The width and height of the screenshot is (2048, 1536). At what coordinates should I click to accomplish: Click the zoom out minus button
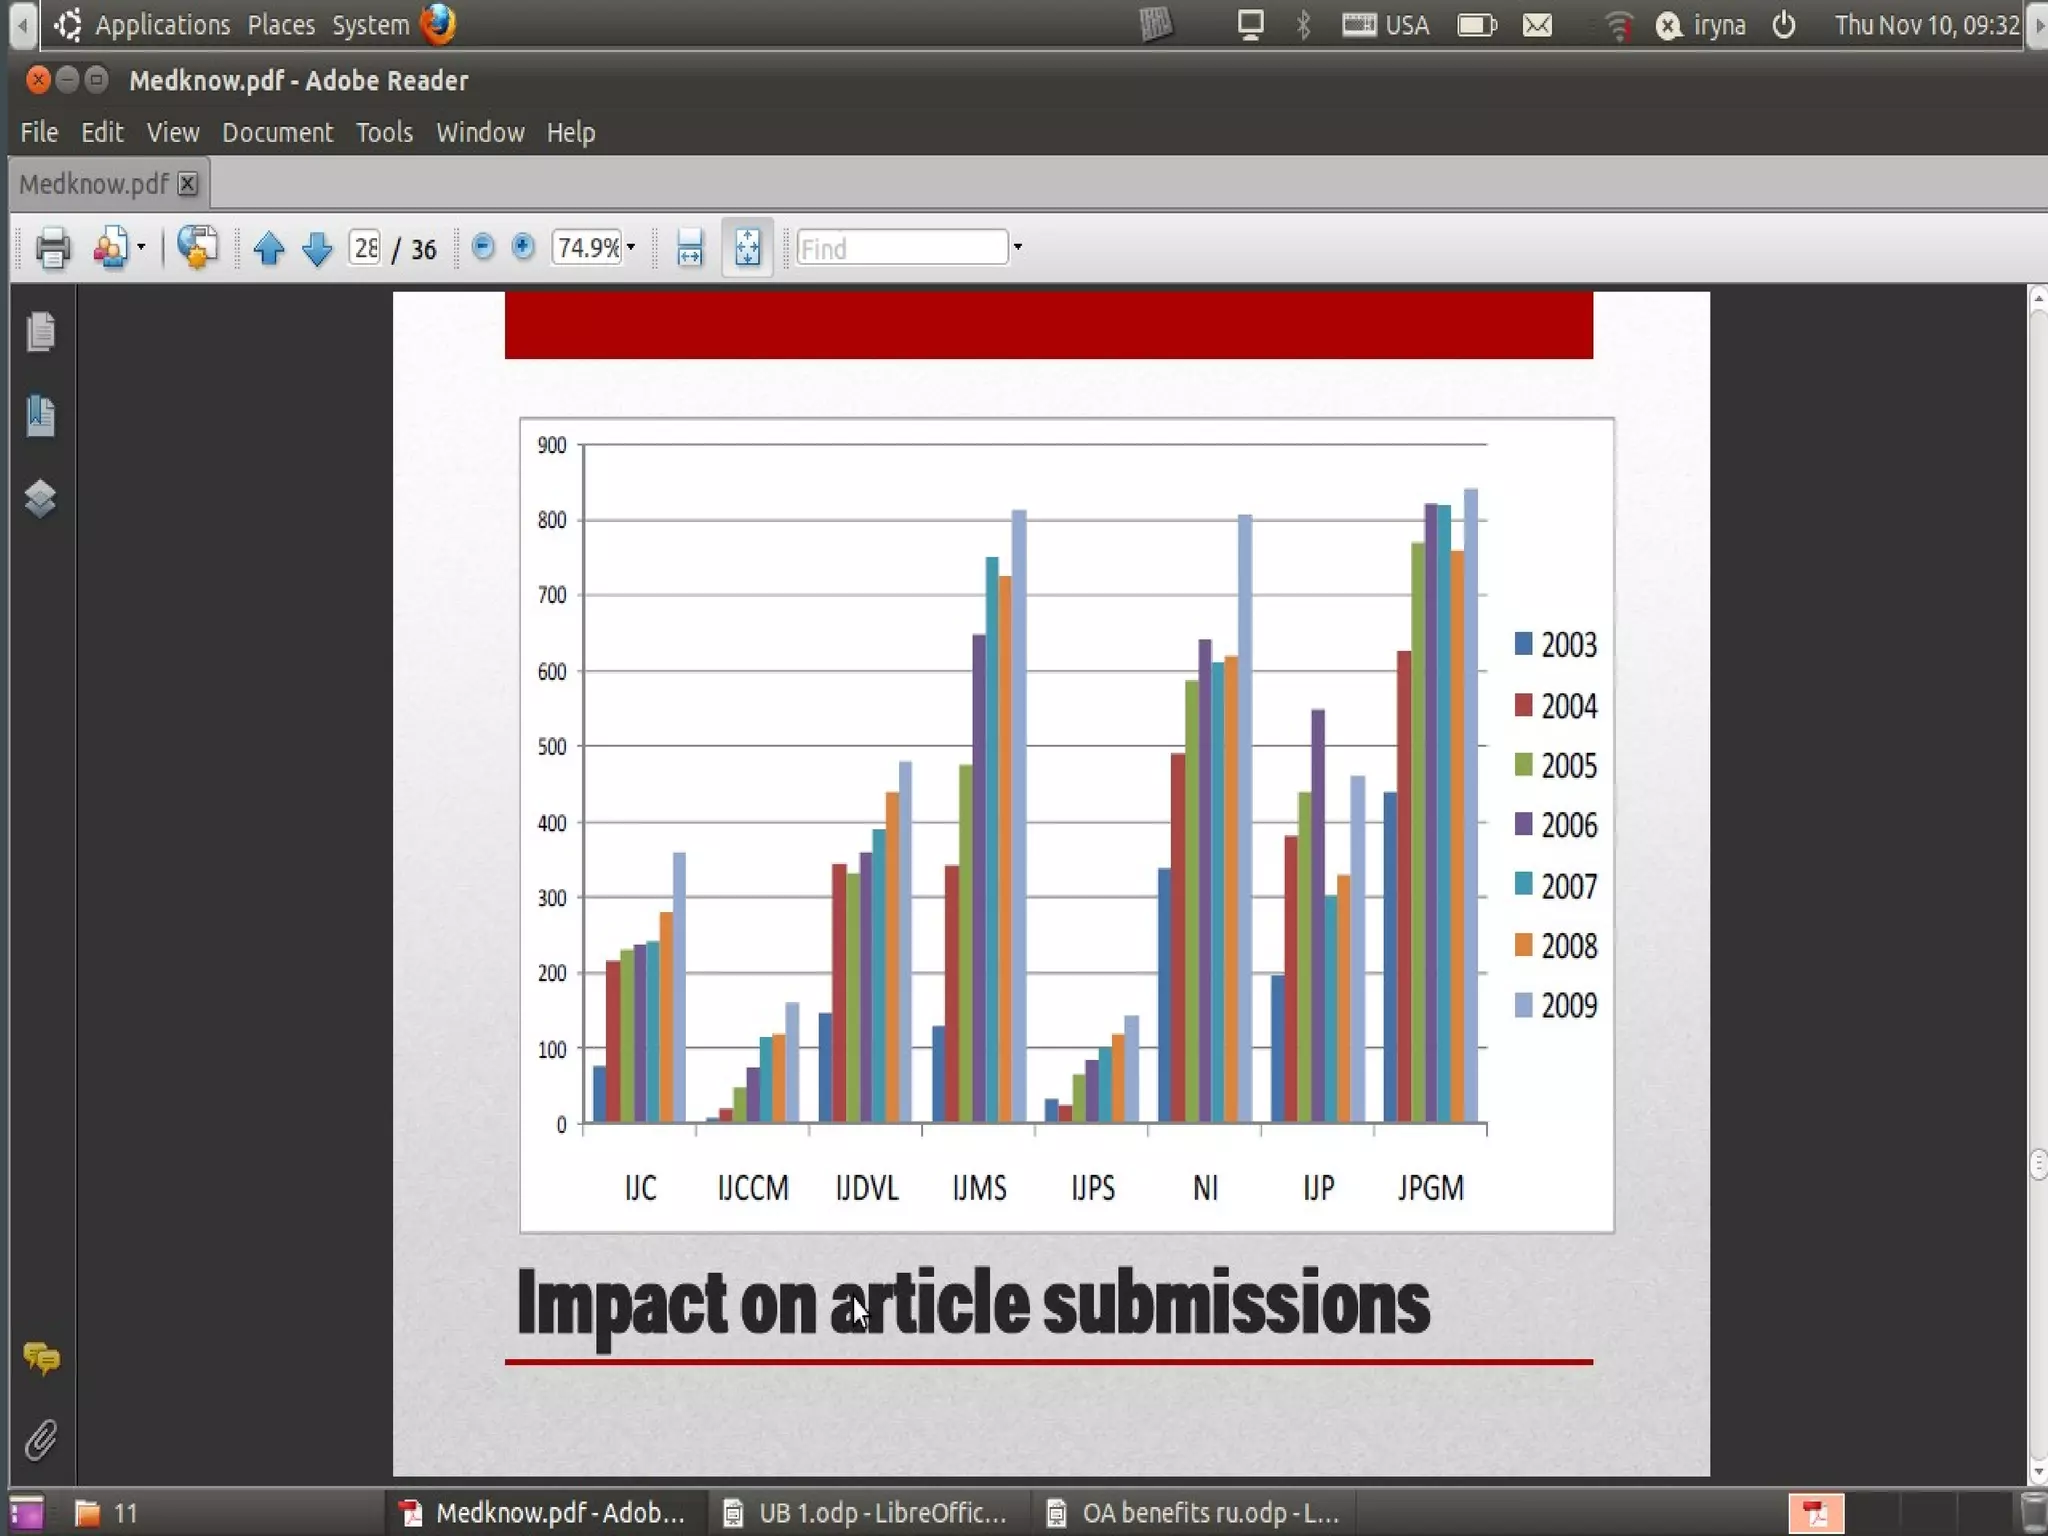[483, 247]
